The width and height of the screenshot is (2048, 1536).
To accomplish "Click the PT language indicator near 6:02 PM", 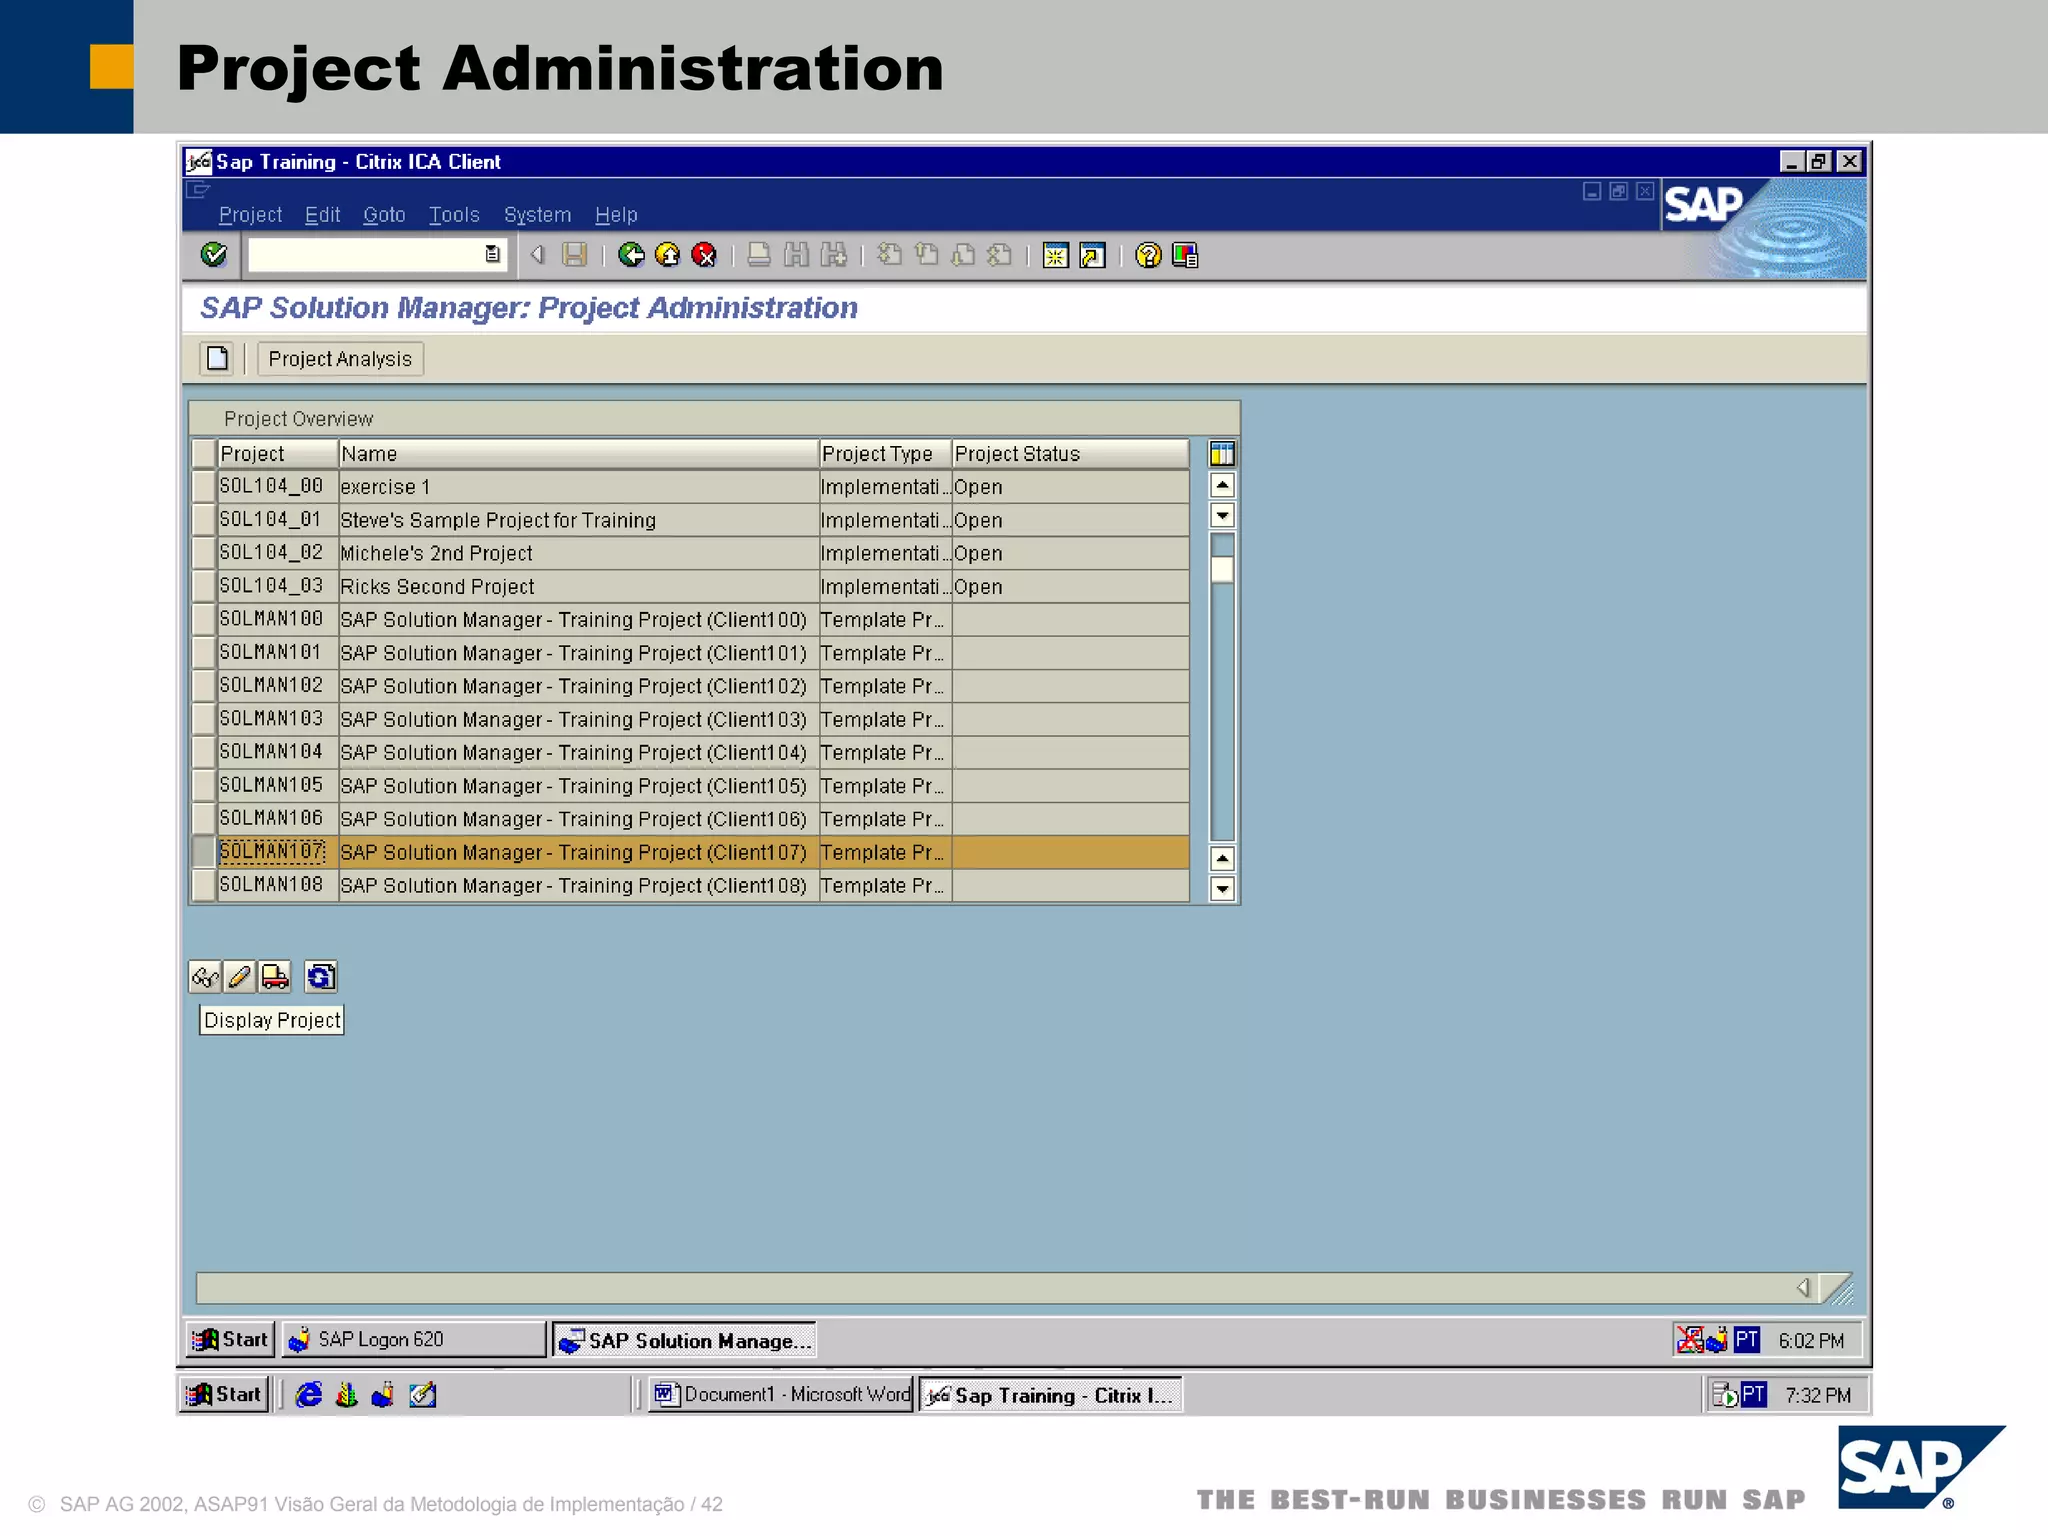I will click(1746, 1340).
